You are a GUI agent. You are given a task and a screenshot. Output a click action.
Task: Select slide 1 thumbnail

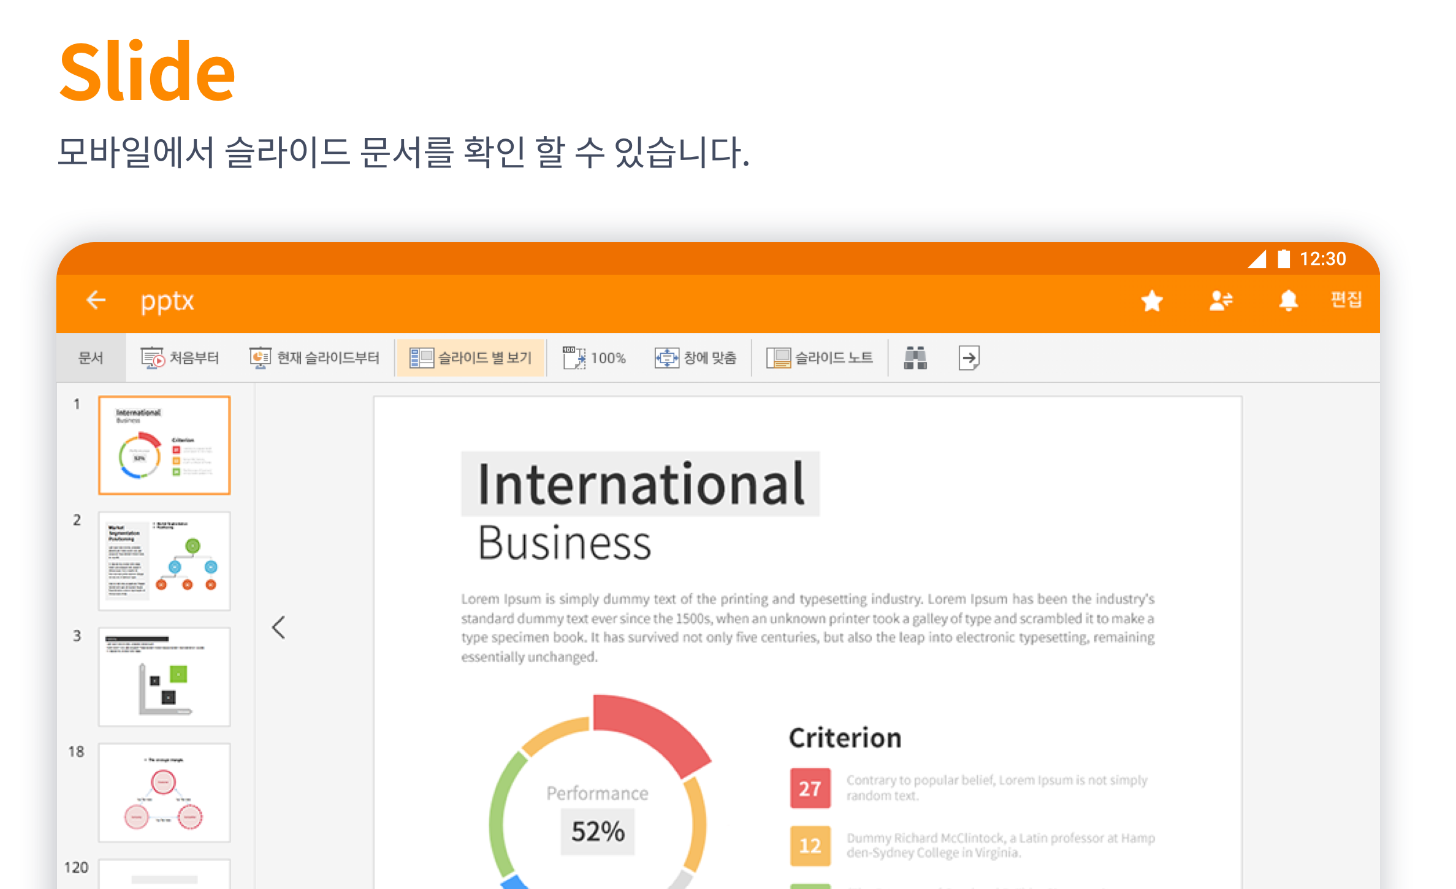(164, 445)
